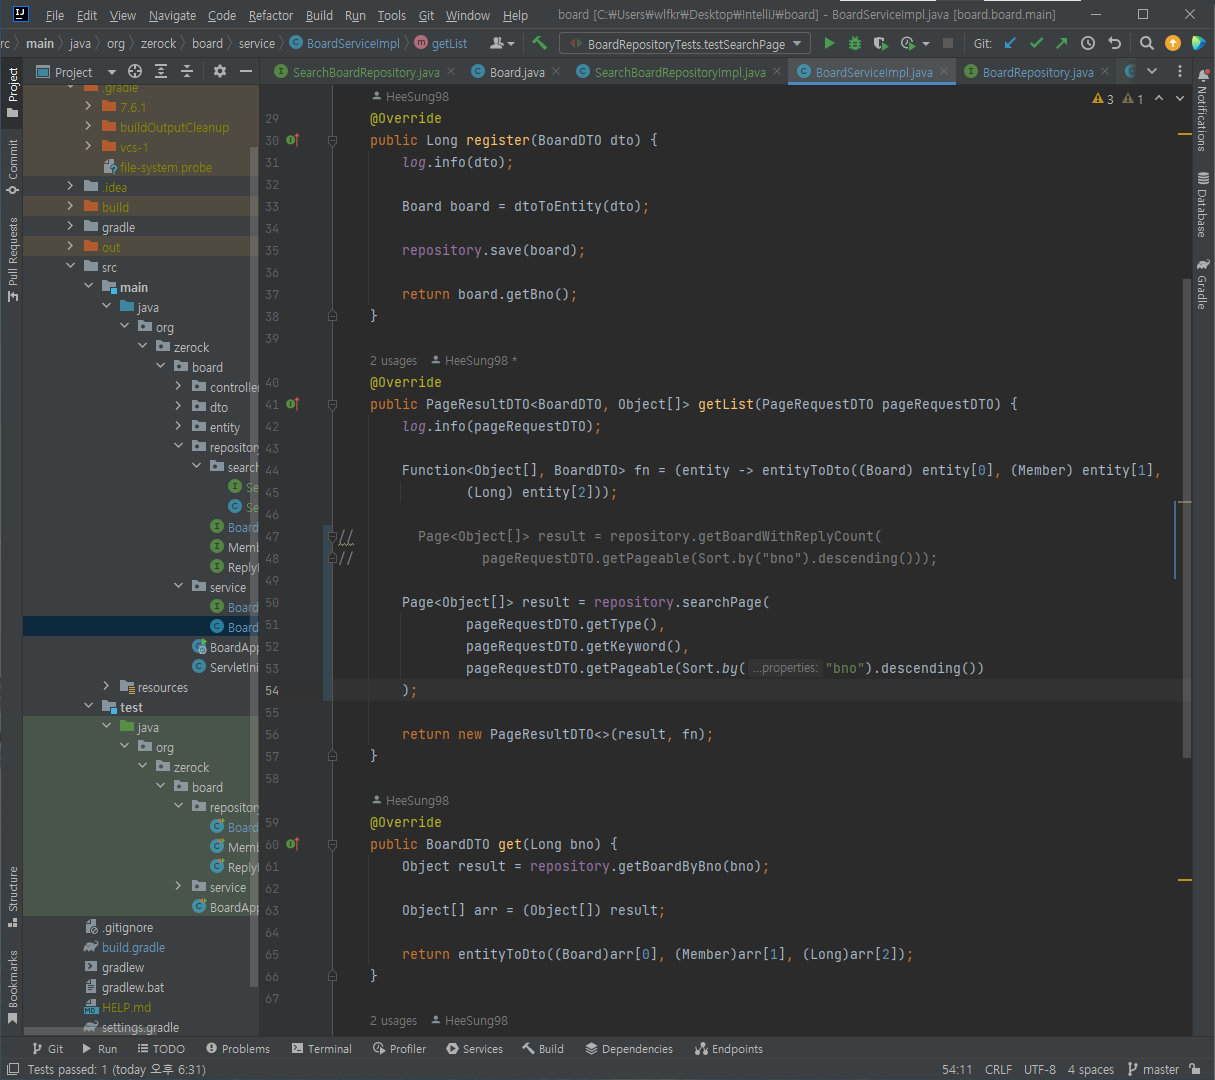Show hidden editor tabs dropdown chevron
The image size is (1215, 1080).
click(x=1152, y=71)
